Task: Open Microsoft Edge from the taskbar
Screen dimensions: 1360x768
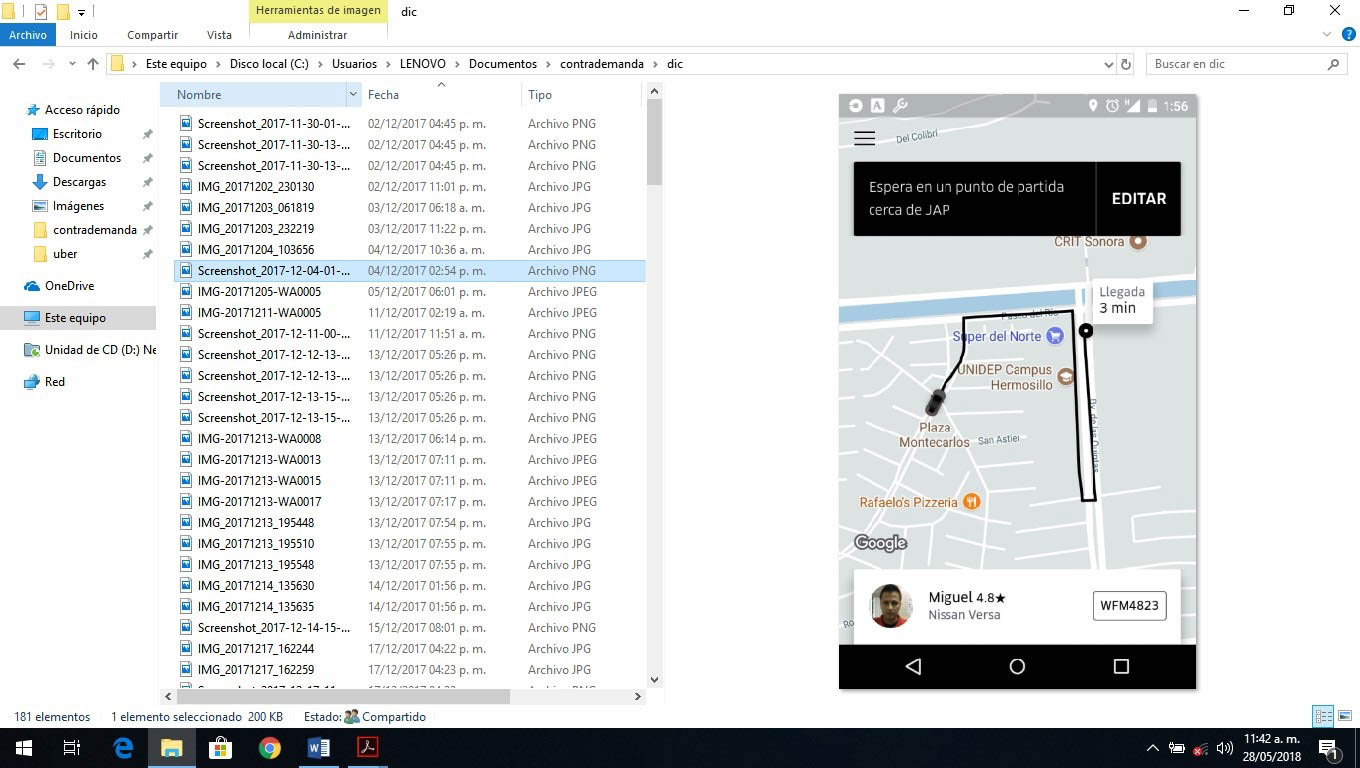Action: [123, 747]
